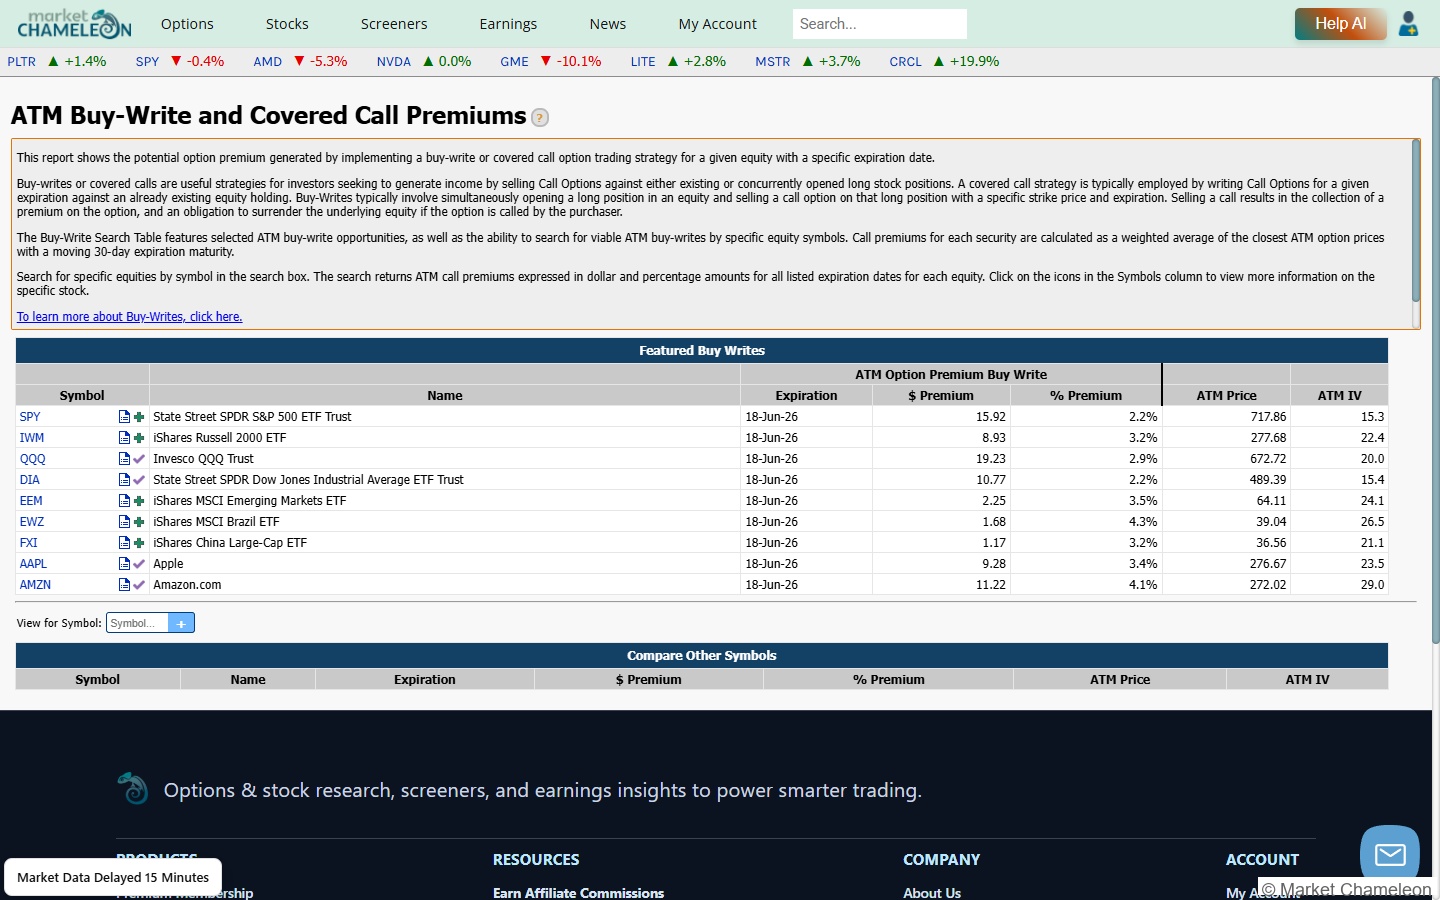Add SPY to watchlist with green plus

[x=139, y=417]
